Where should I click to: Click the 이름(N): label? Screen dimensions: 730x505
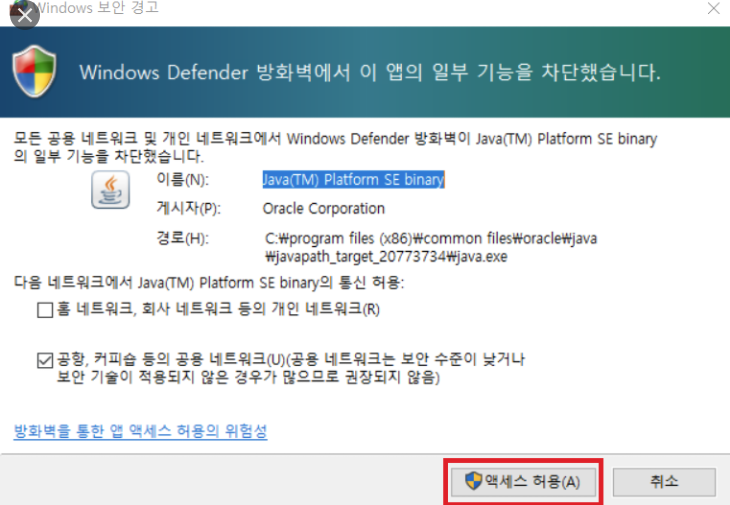tap(182, 180)
